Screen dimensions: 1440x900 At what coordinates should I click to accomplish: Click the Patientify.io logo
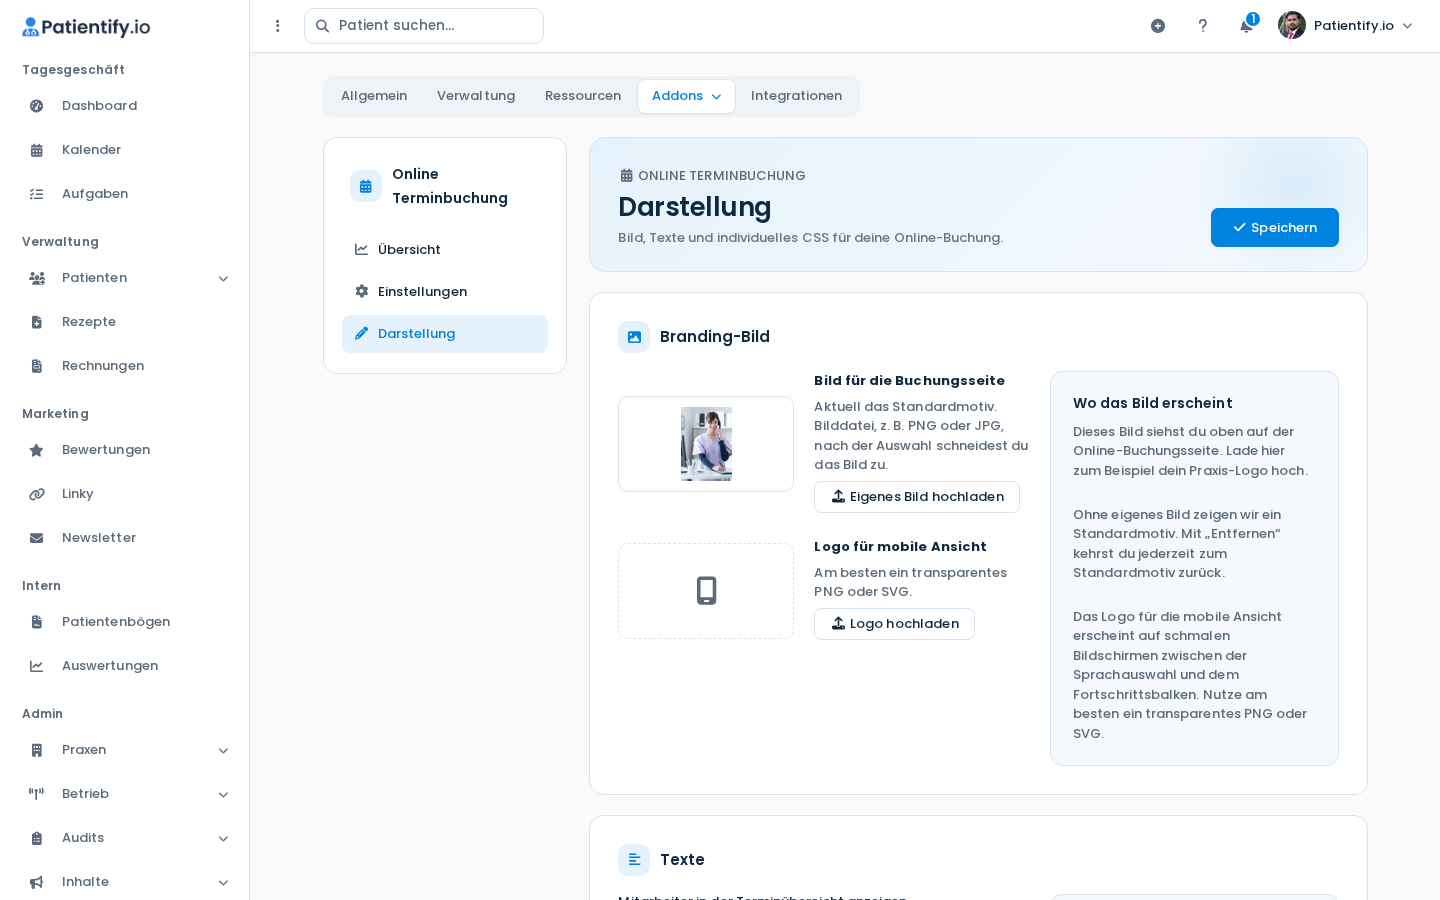click(x=86, y=27)
